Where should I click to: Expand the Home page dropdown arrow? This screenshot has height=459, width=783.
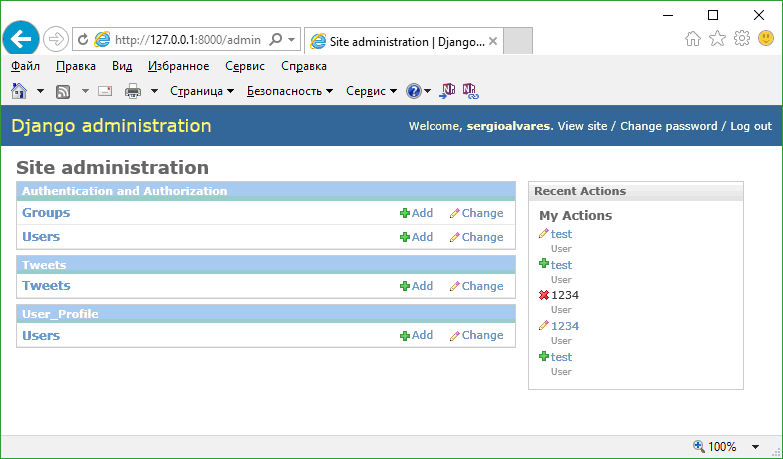pos(40,91)
